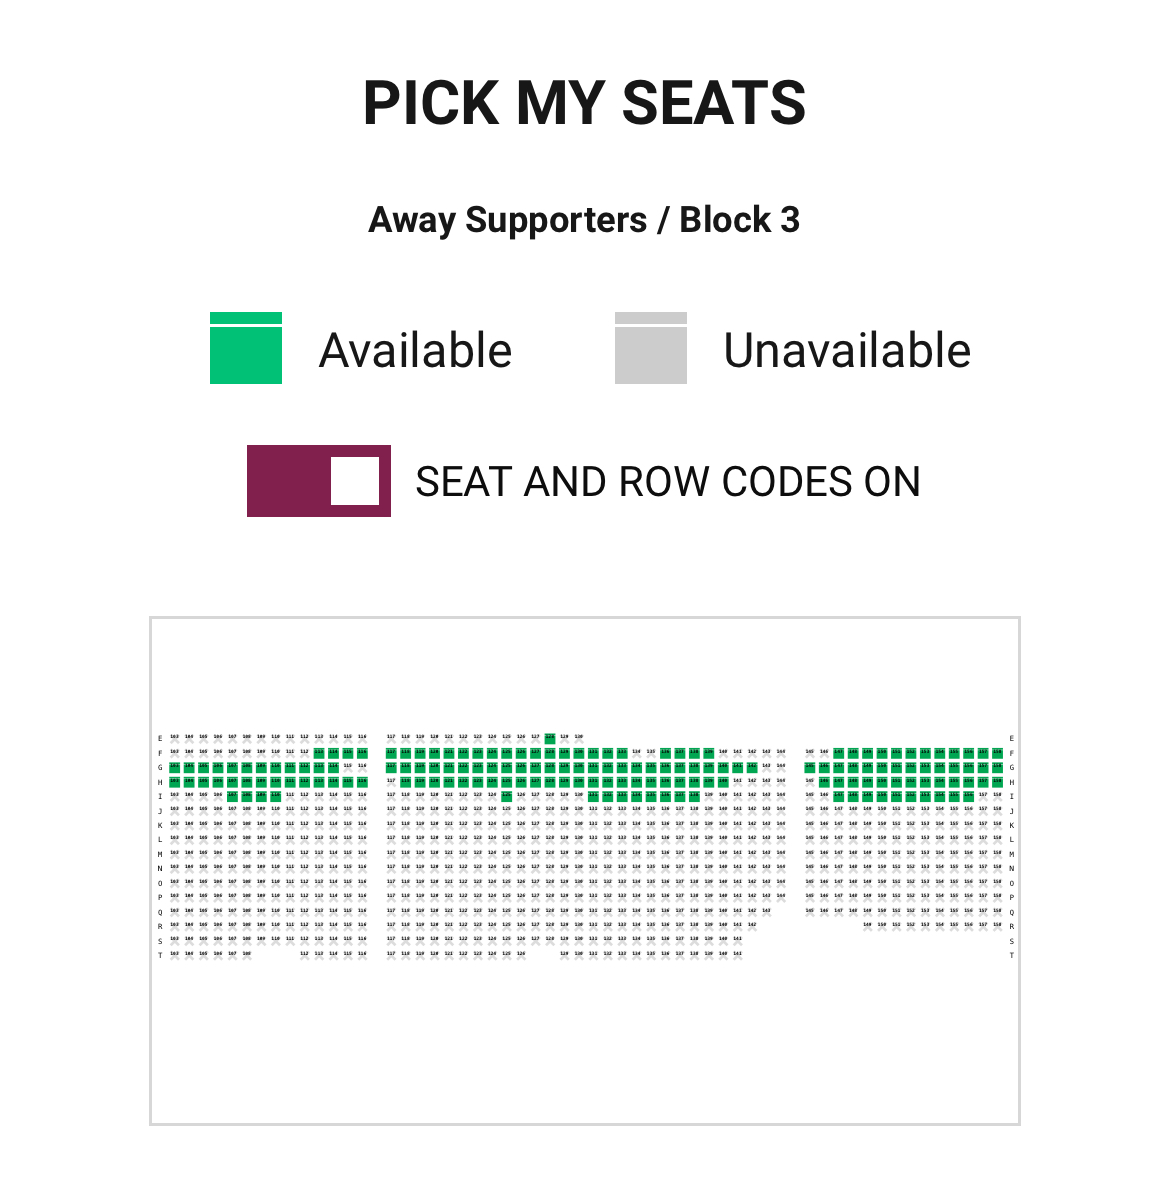Select seat 140 in row H
This screenshot has width=1170, height=1178.
coord(723,782)
